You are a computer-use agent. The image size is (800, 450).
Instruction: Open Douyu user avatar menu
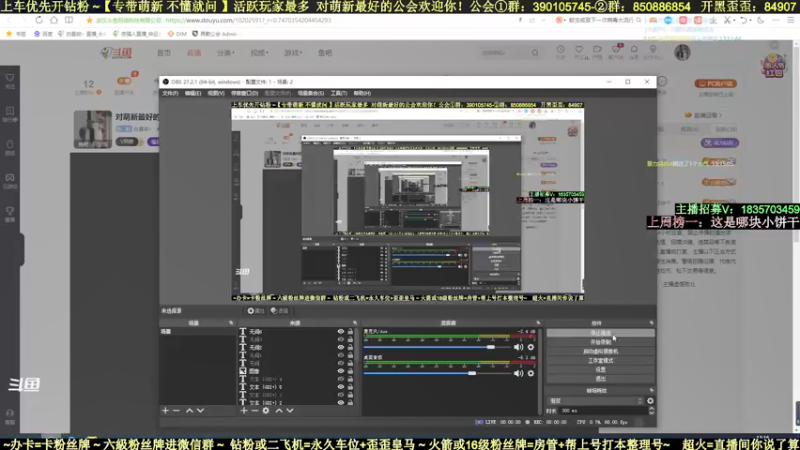(x=682, y=52)
